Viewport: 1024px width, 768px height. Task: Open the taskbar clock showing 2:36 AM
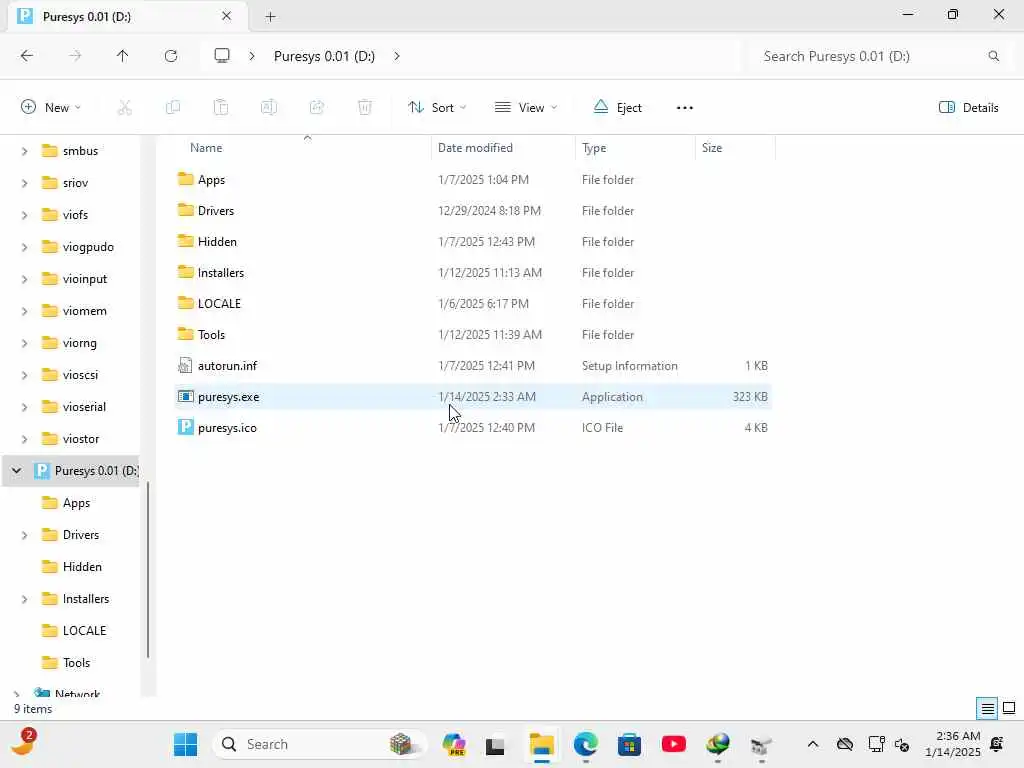click(952, 744)
